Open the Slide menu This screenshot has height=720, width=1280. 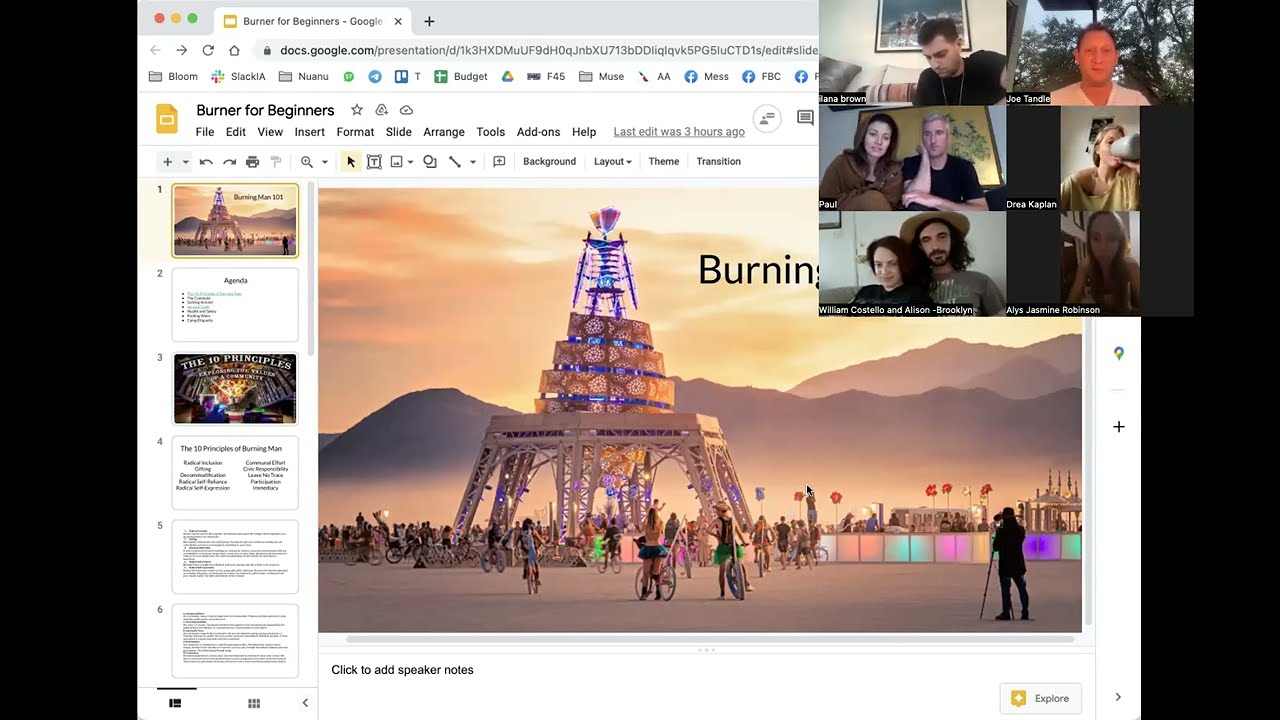[x=399, y=132]
